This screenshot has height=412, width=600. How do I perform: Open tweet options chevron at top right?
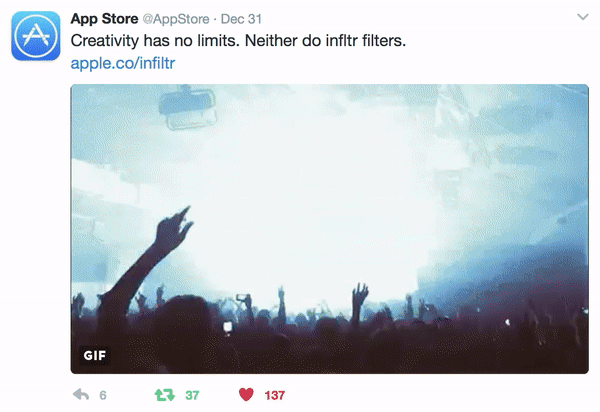583,17
